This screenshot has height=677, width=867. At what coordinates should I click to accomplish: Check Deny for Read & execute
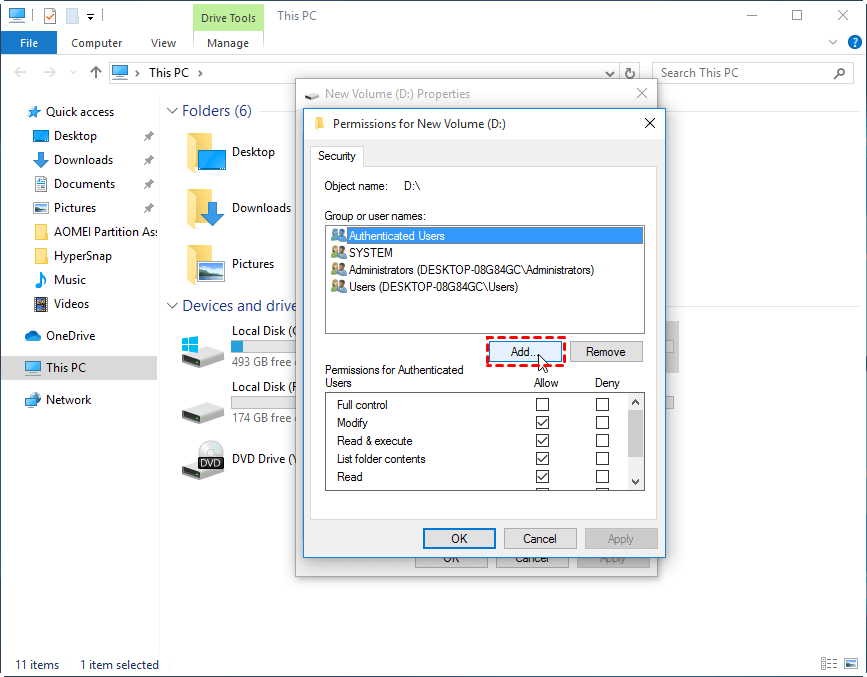click(x=602, y=441)
